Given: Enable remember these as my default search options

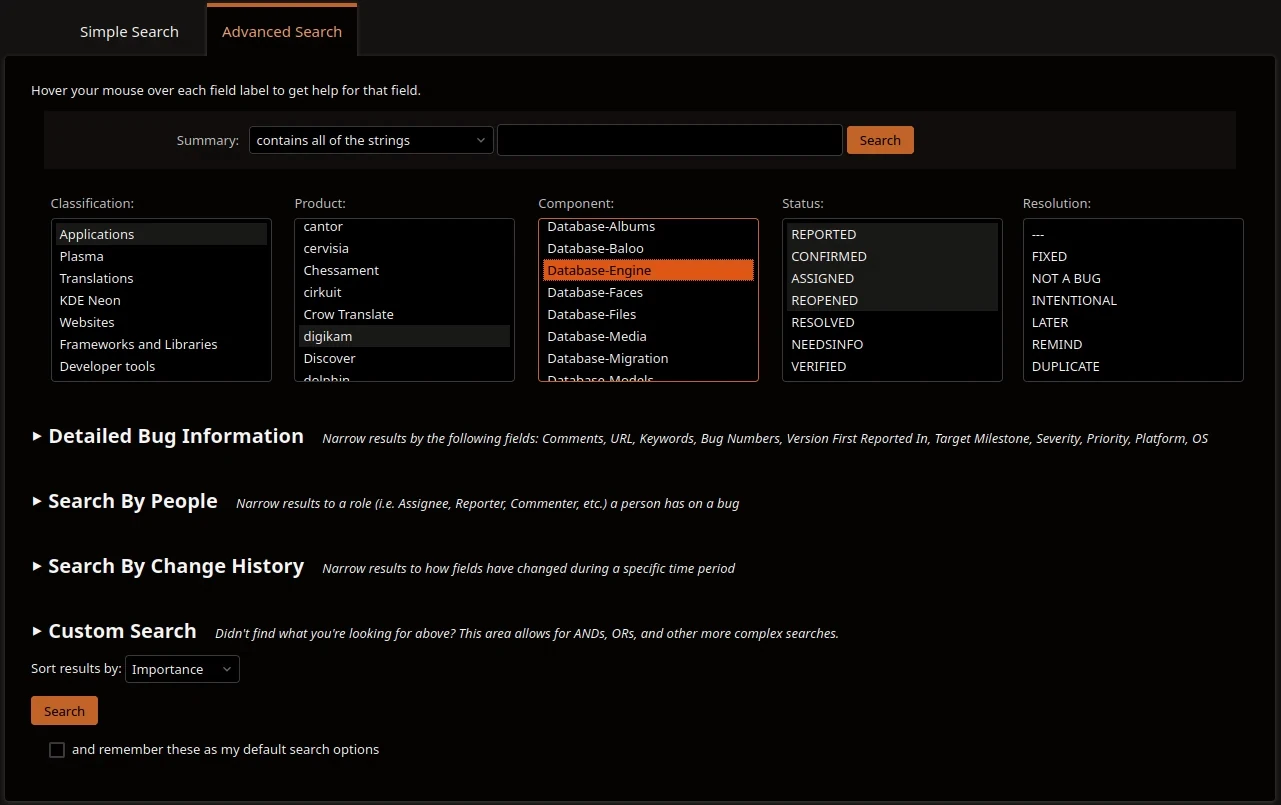Looking at the screenshot, I should (x=57, y=749).
